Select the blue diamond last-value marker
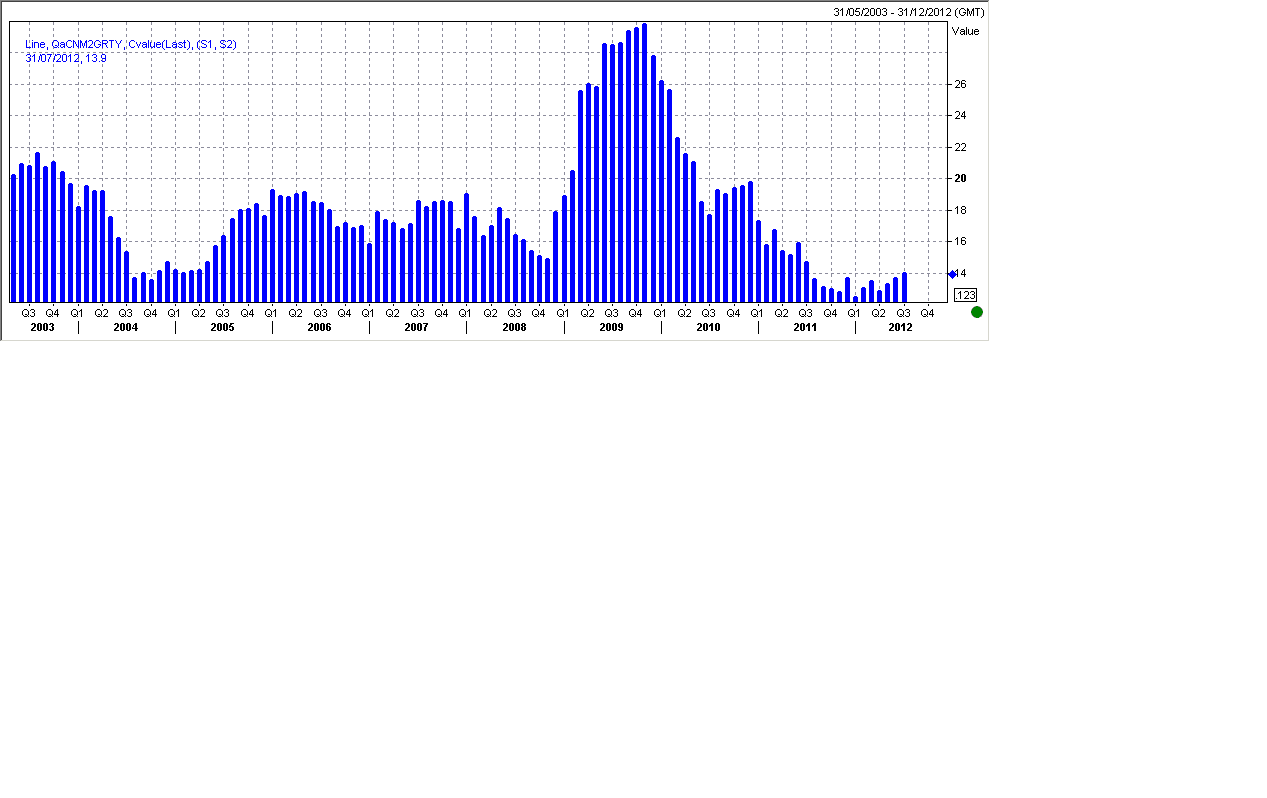The height and width of the screenshot is (798, 1267). click(x=952, y=274)
